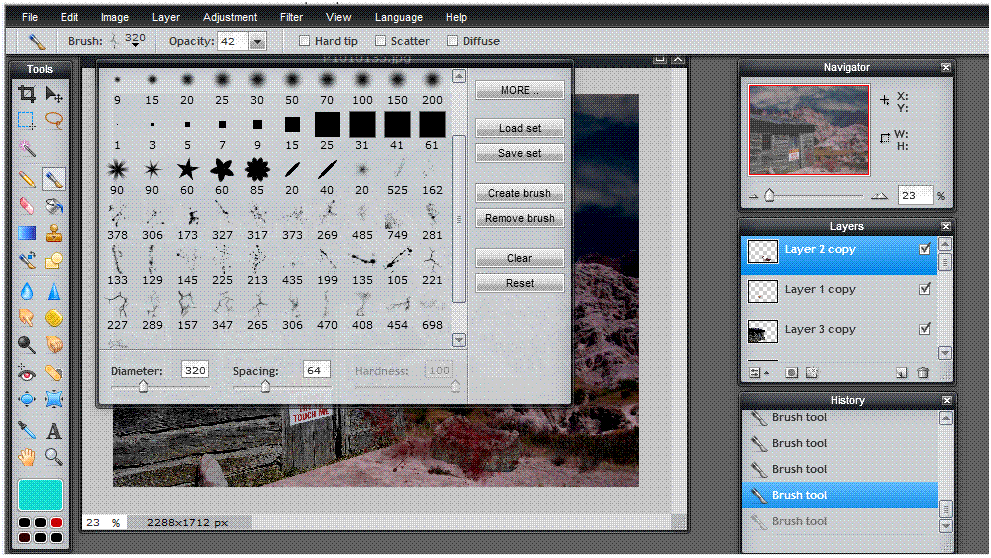
Task: Activate the Type text tool
Action: coord(54,431)
